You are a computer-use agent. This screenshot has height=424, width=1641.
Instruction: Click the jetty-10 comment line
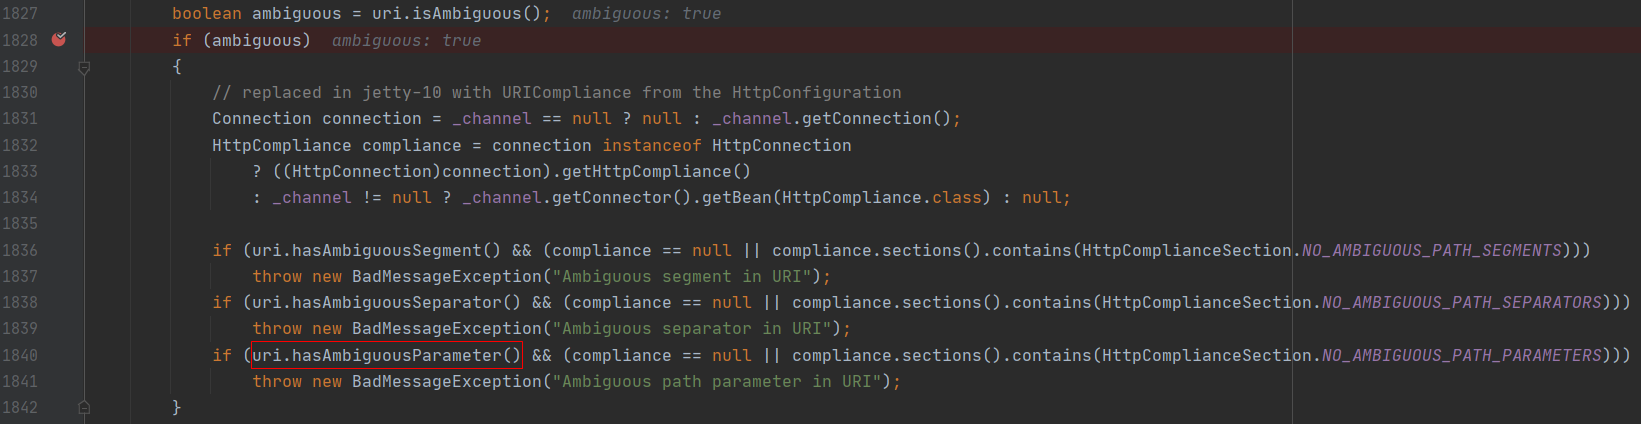tap(556, 92)
